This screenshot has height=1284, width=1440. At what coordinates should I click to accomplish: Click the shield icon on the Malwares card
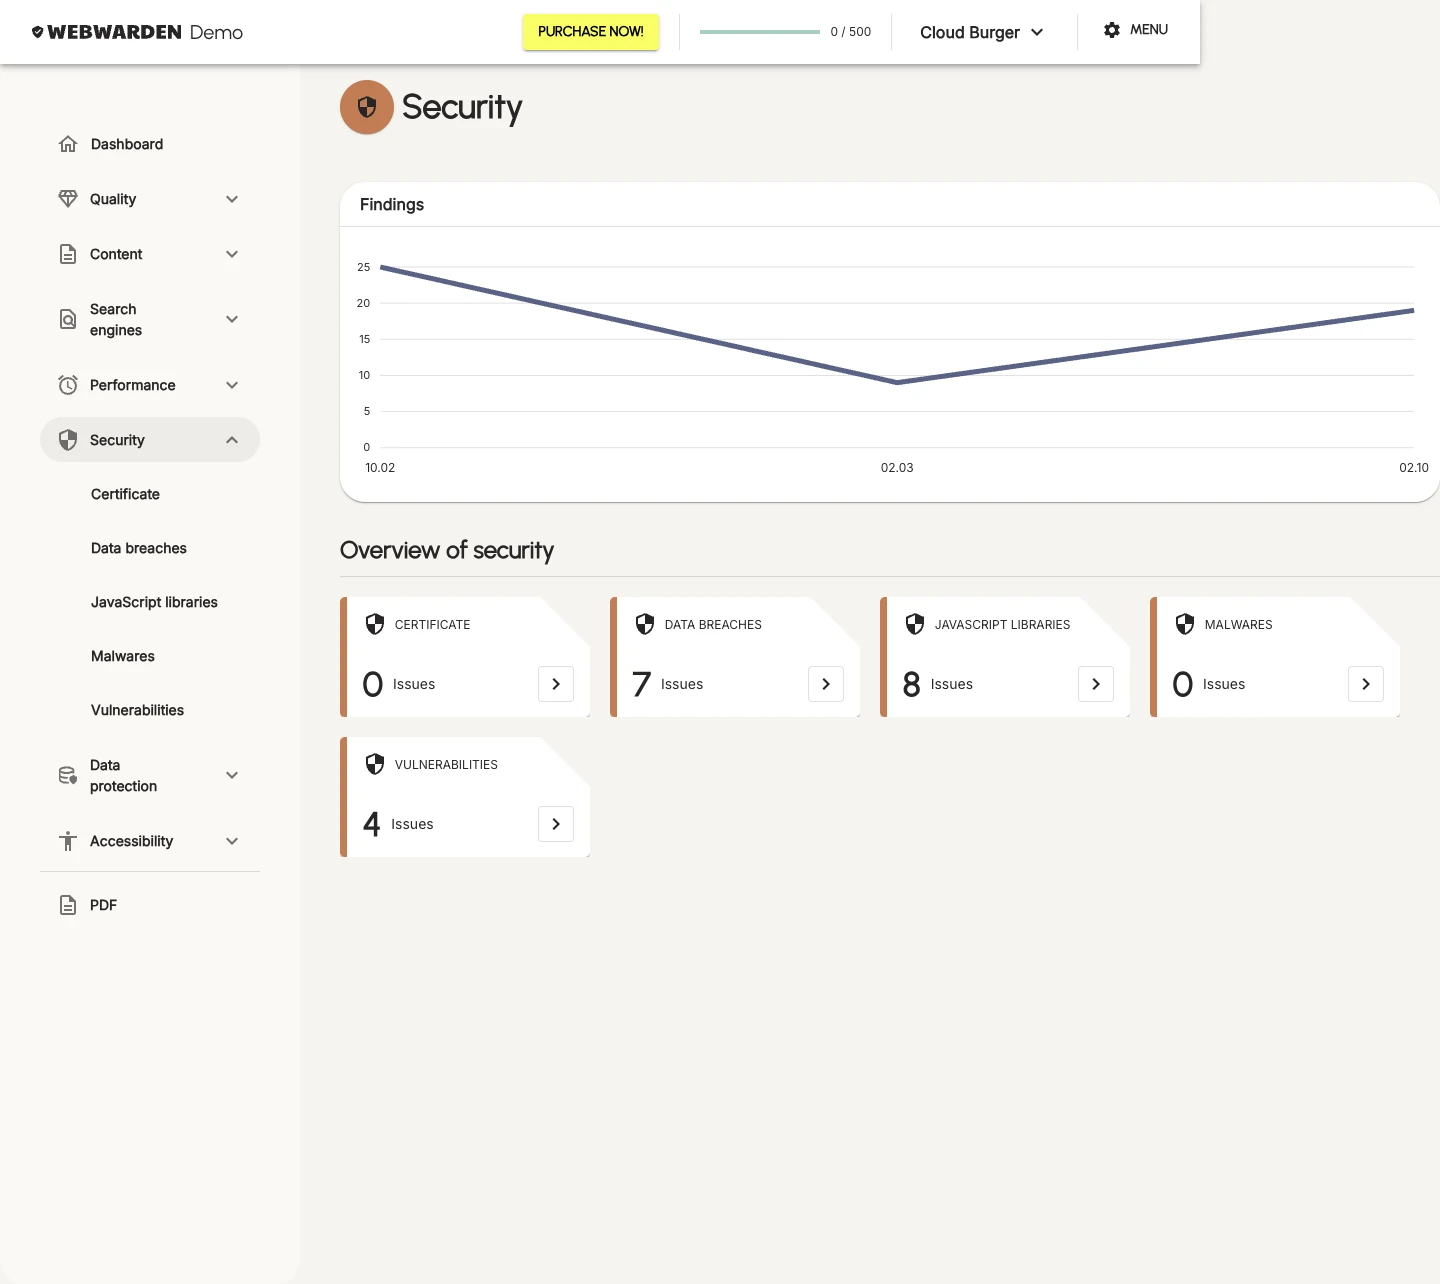coord(1185,624)
